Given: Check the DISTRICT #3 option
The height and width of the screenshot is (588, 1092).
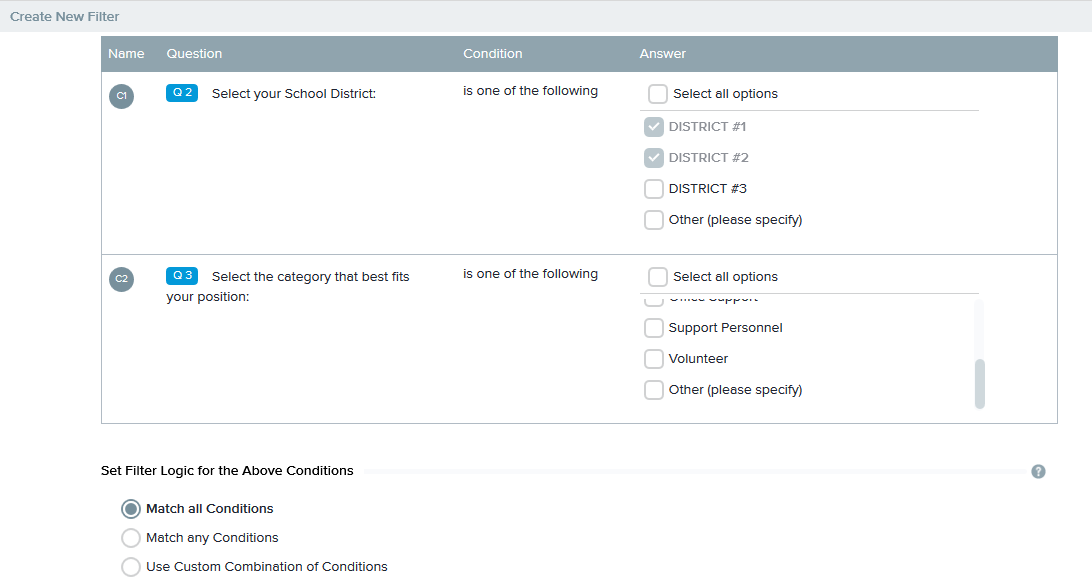Looking at the screenshot, I should [654, 189].
